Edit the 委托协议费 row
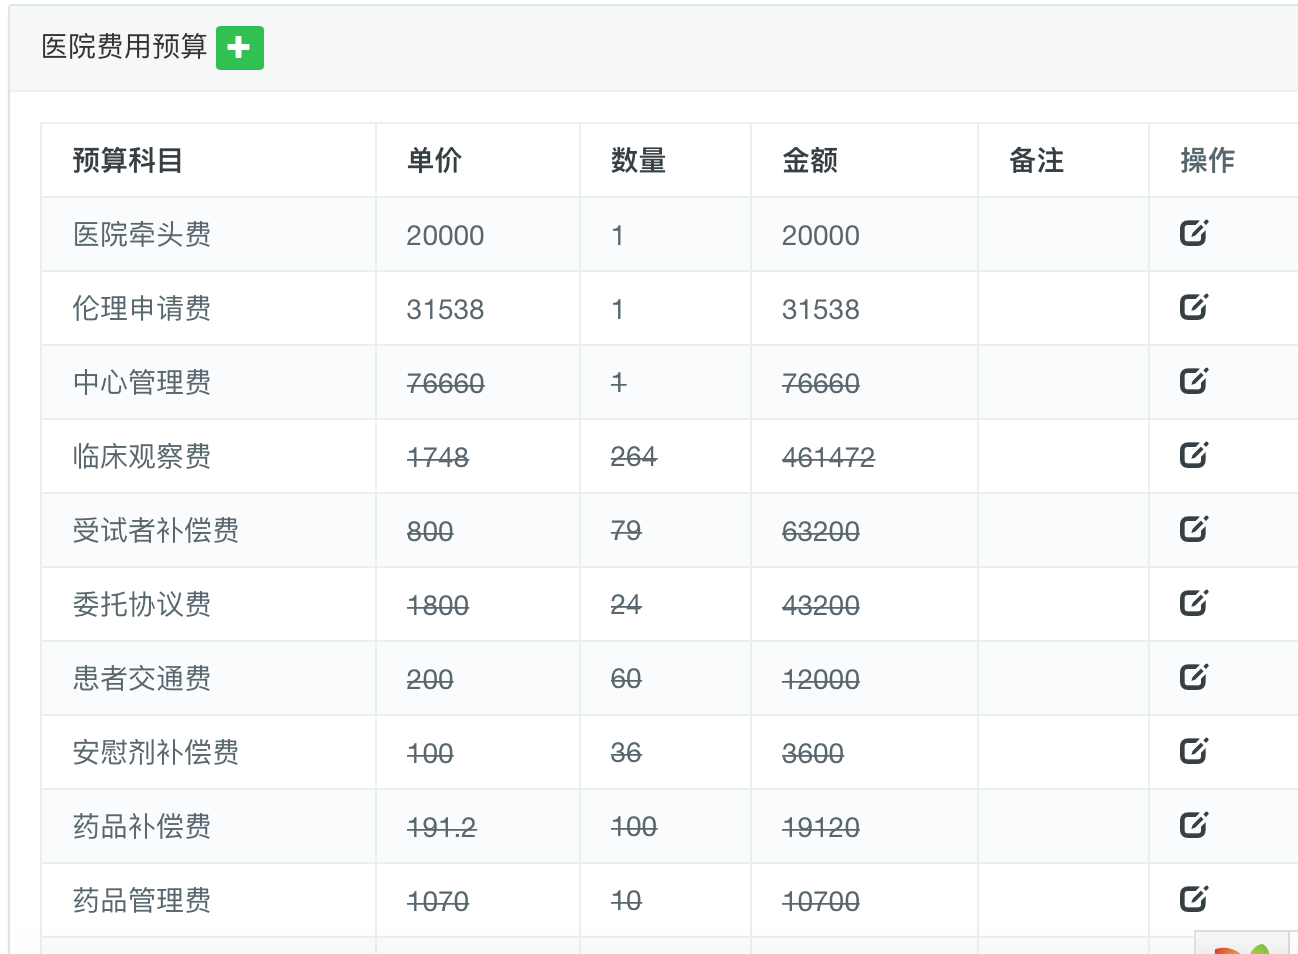The image size is (1298, 954). click(1194, 603)
